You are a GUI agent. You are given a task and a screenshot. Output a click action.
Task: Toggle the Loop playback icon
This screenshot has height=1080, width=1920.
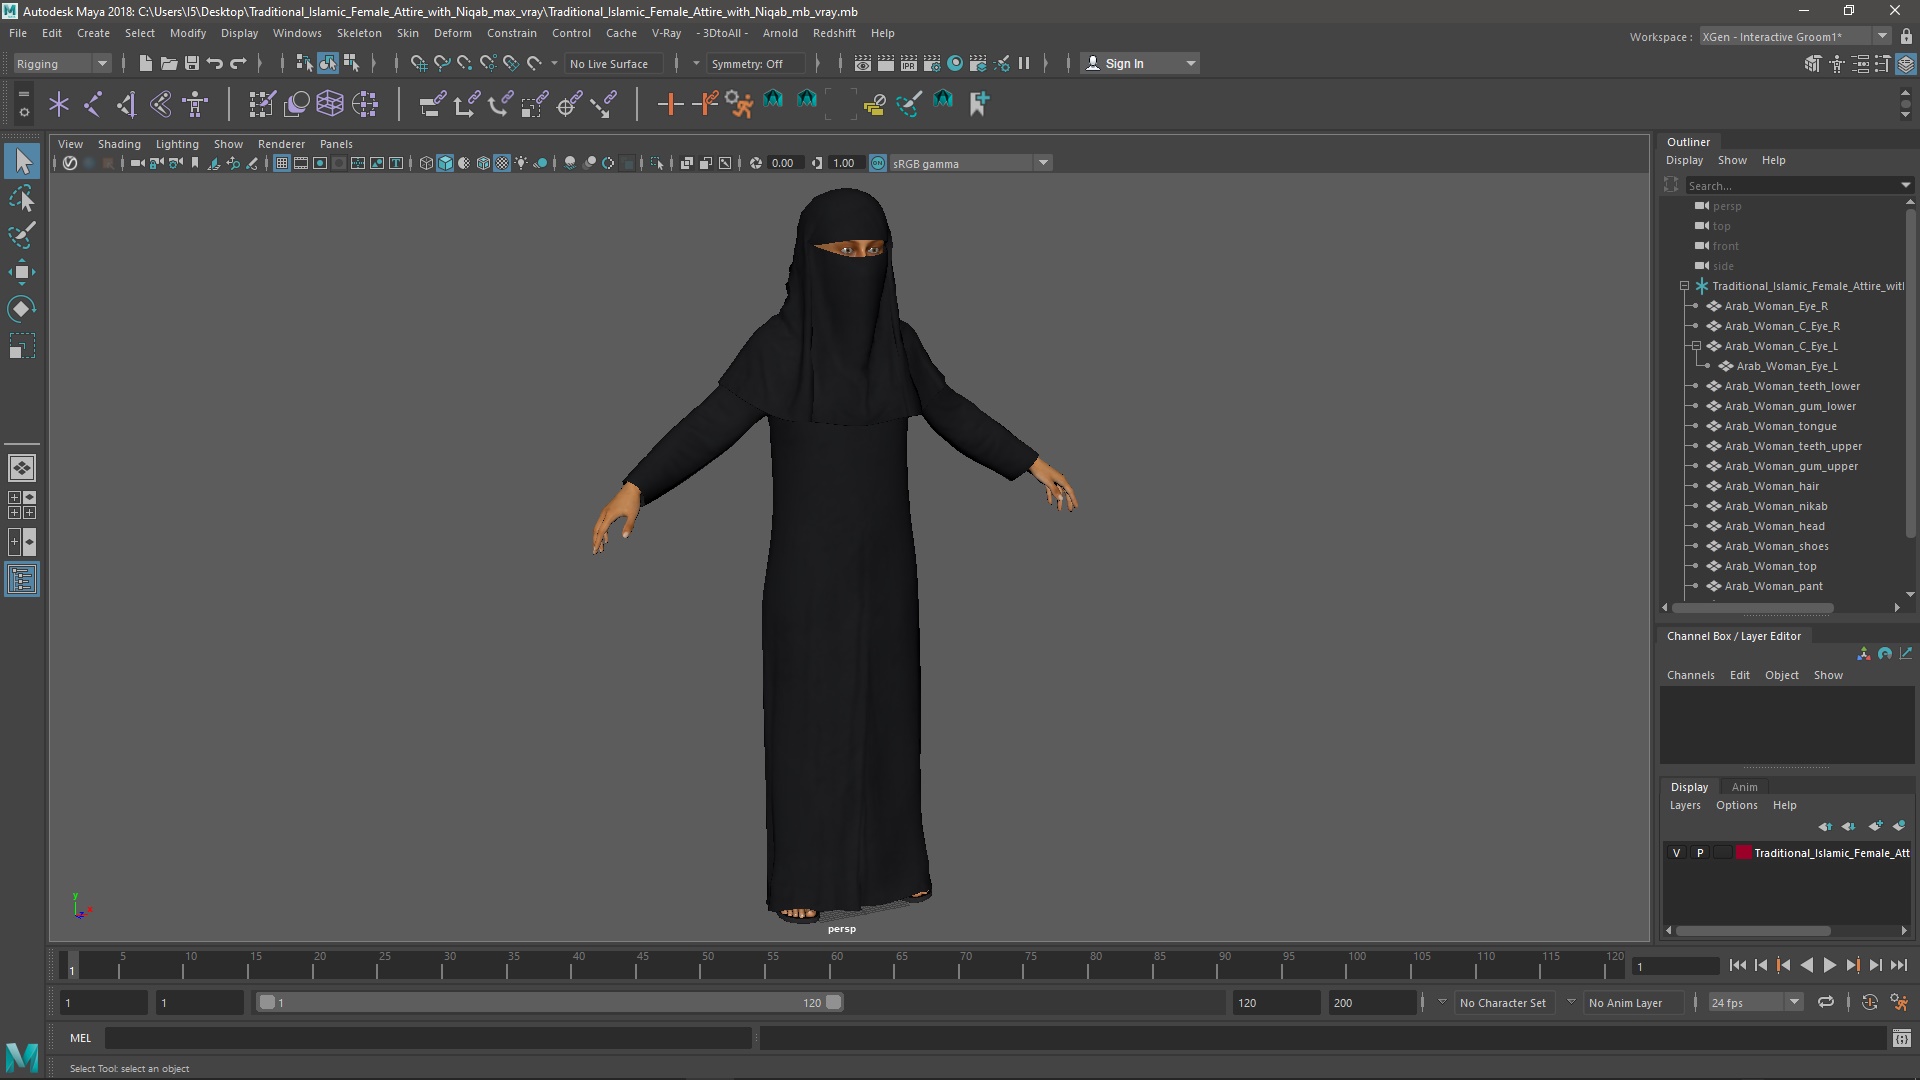click(1826, 1002)
